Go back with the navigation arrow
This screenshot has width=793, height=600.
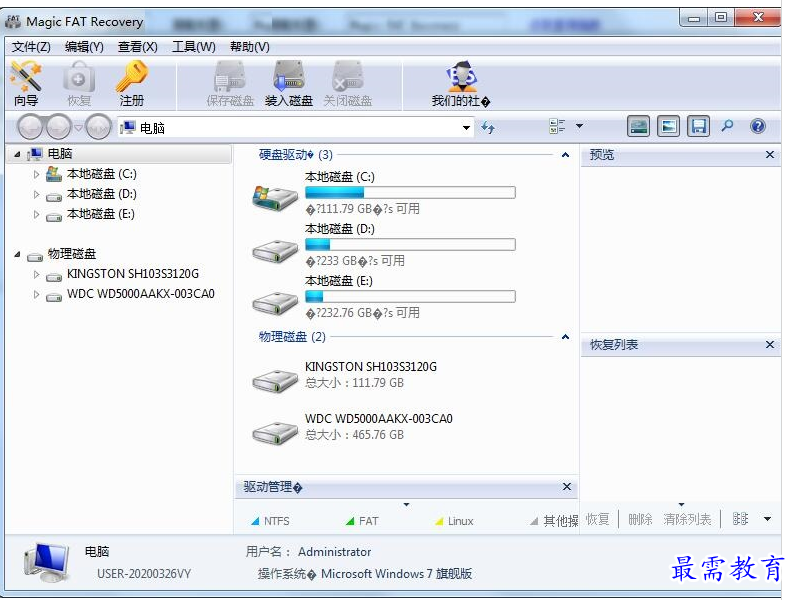[30, 127]
